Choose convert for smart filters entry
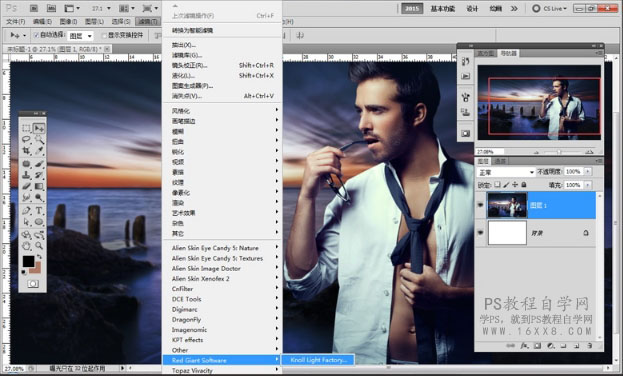This screenshot has width=623, height=376. [222, 30]
